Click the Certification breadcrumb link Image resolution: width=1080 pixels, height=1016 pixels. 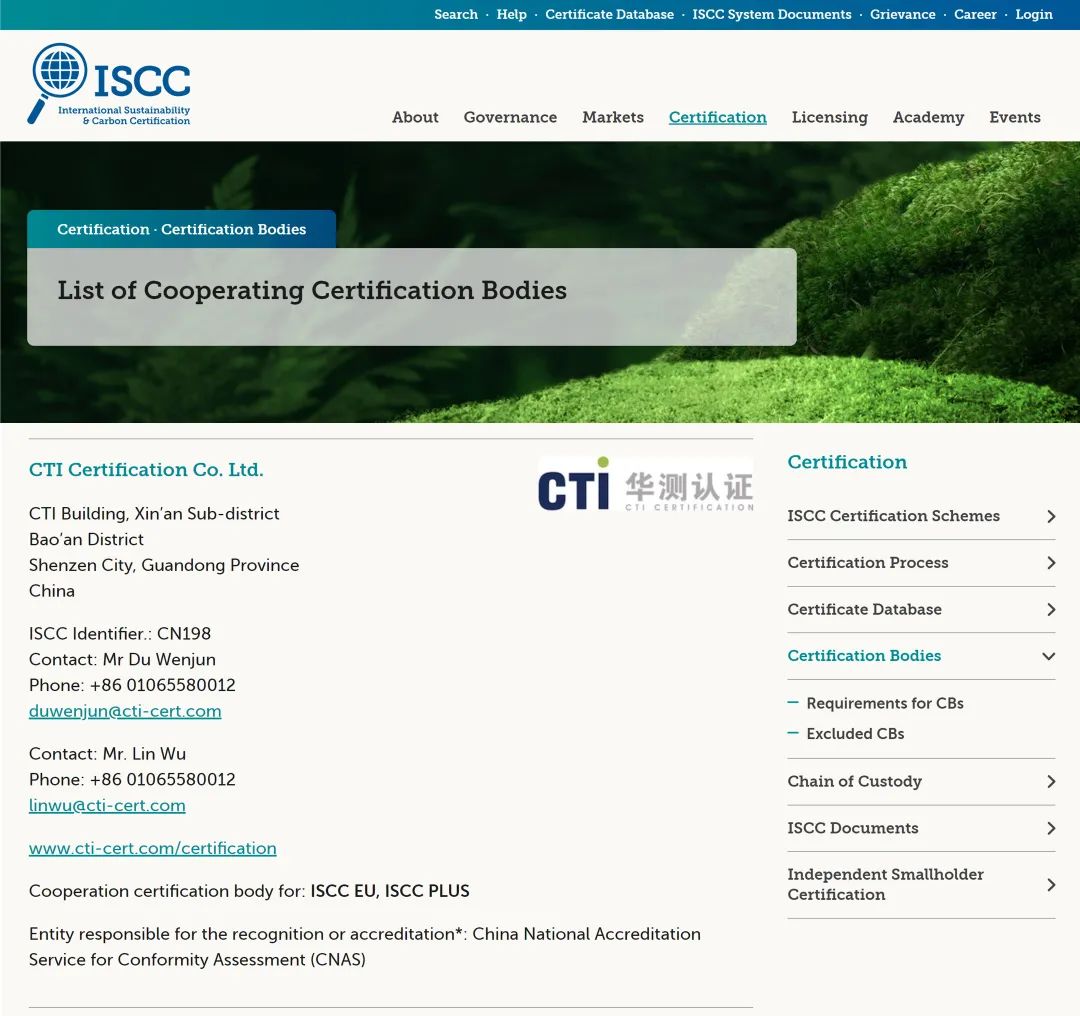(103, 229)
